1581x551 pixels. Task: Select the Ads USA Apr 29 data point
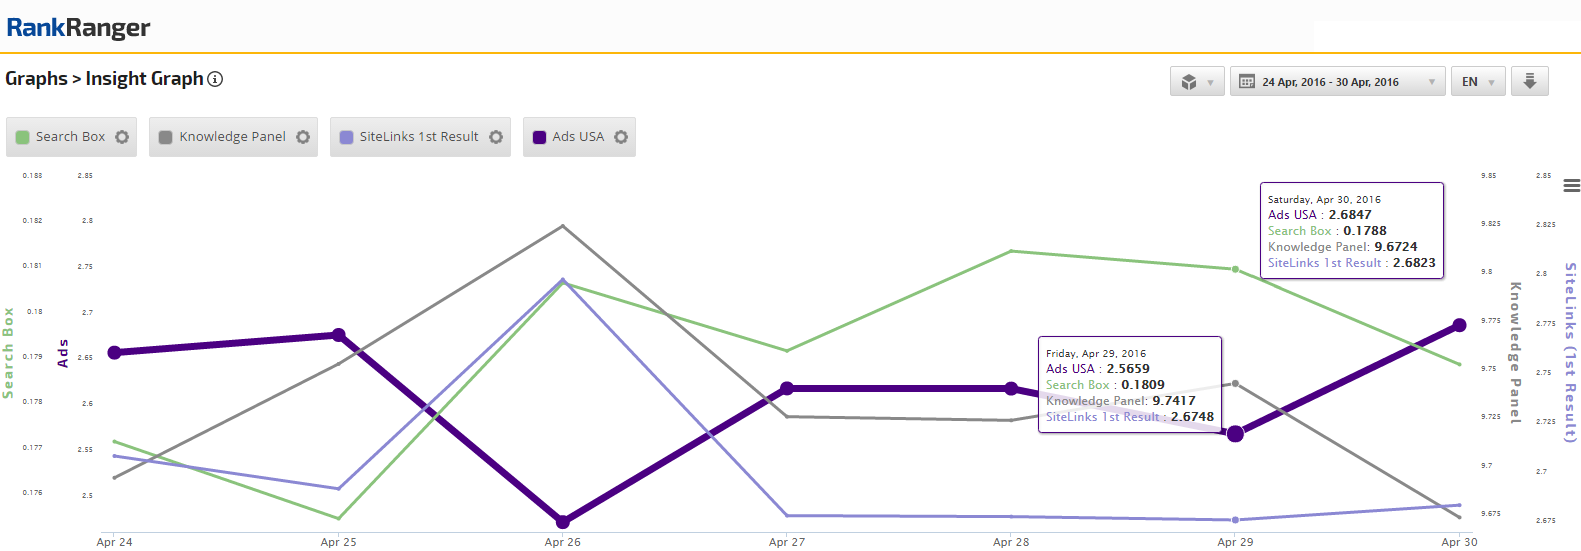(1235, 433)
